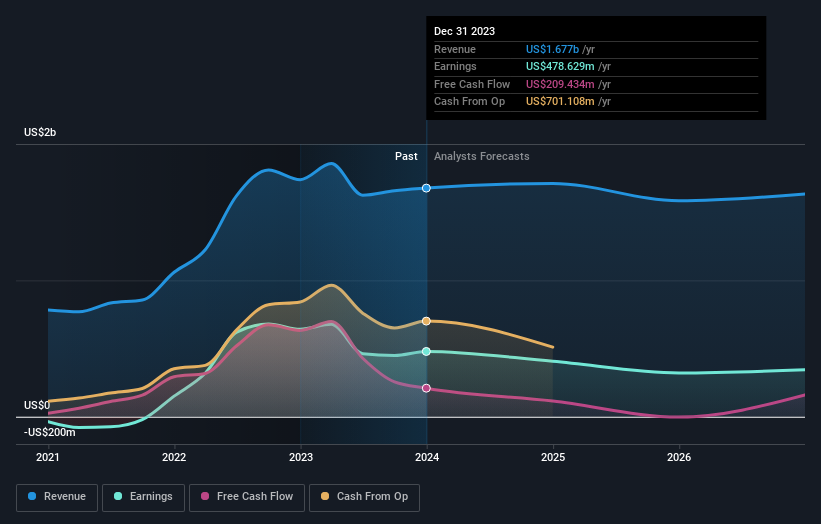Click the Past label on the chart
This screenshot has height=524, width=821.
pyautogui.click(x=406, y=156)
